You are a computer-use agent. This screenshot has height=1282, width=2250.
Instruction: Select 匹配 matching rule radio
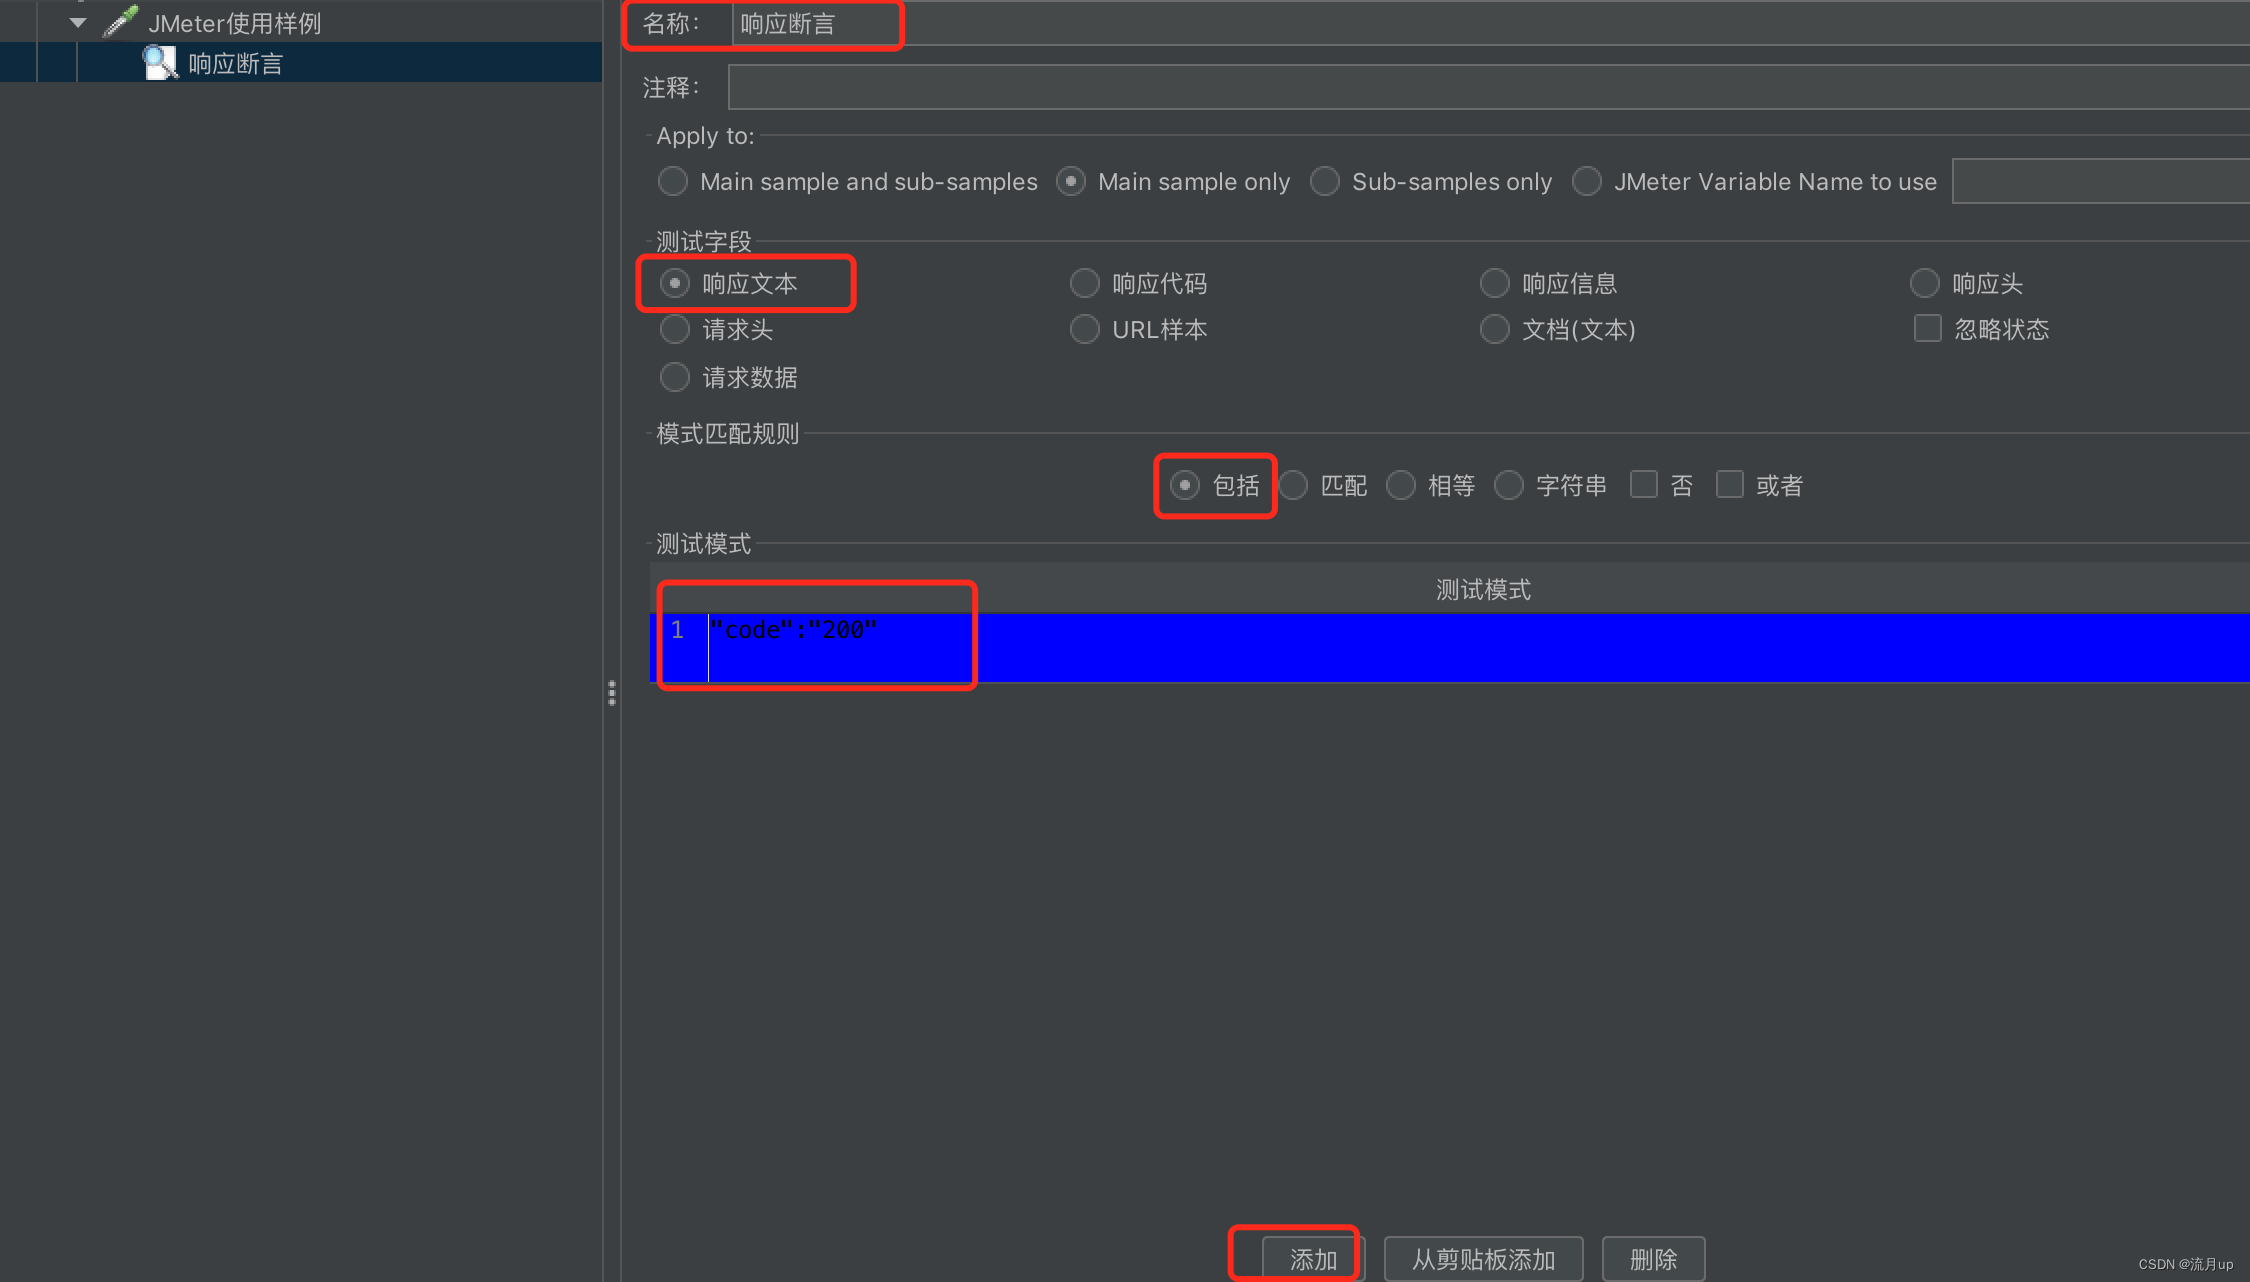1293,485
